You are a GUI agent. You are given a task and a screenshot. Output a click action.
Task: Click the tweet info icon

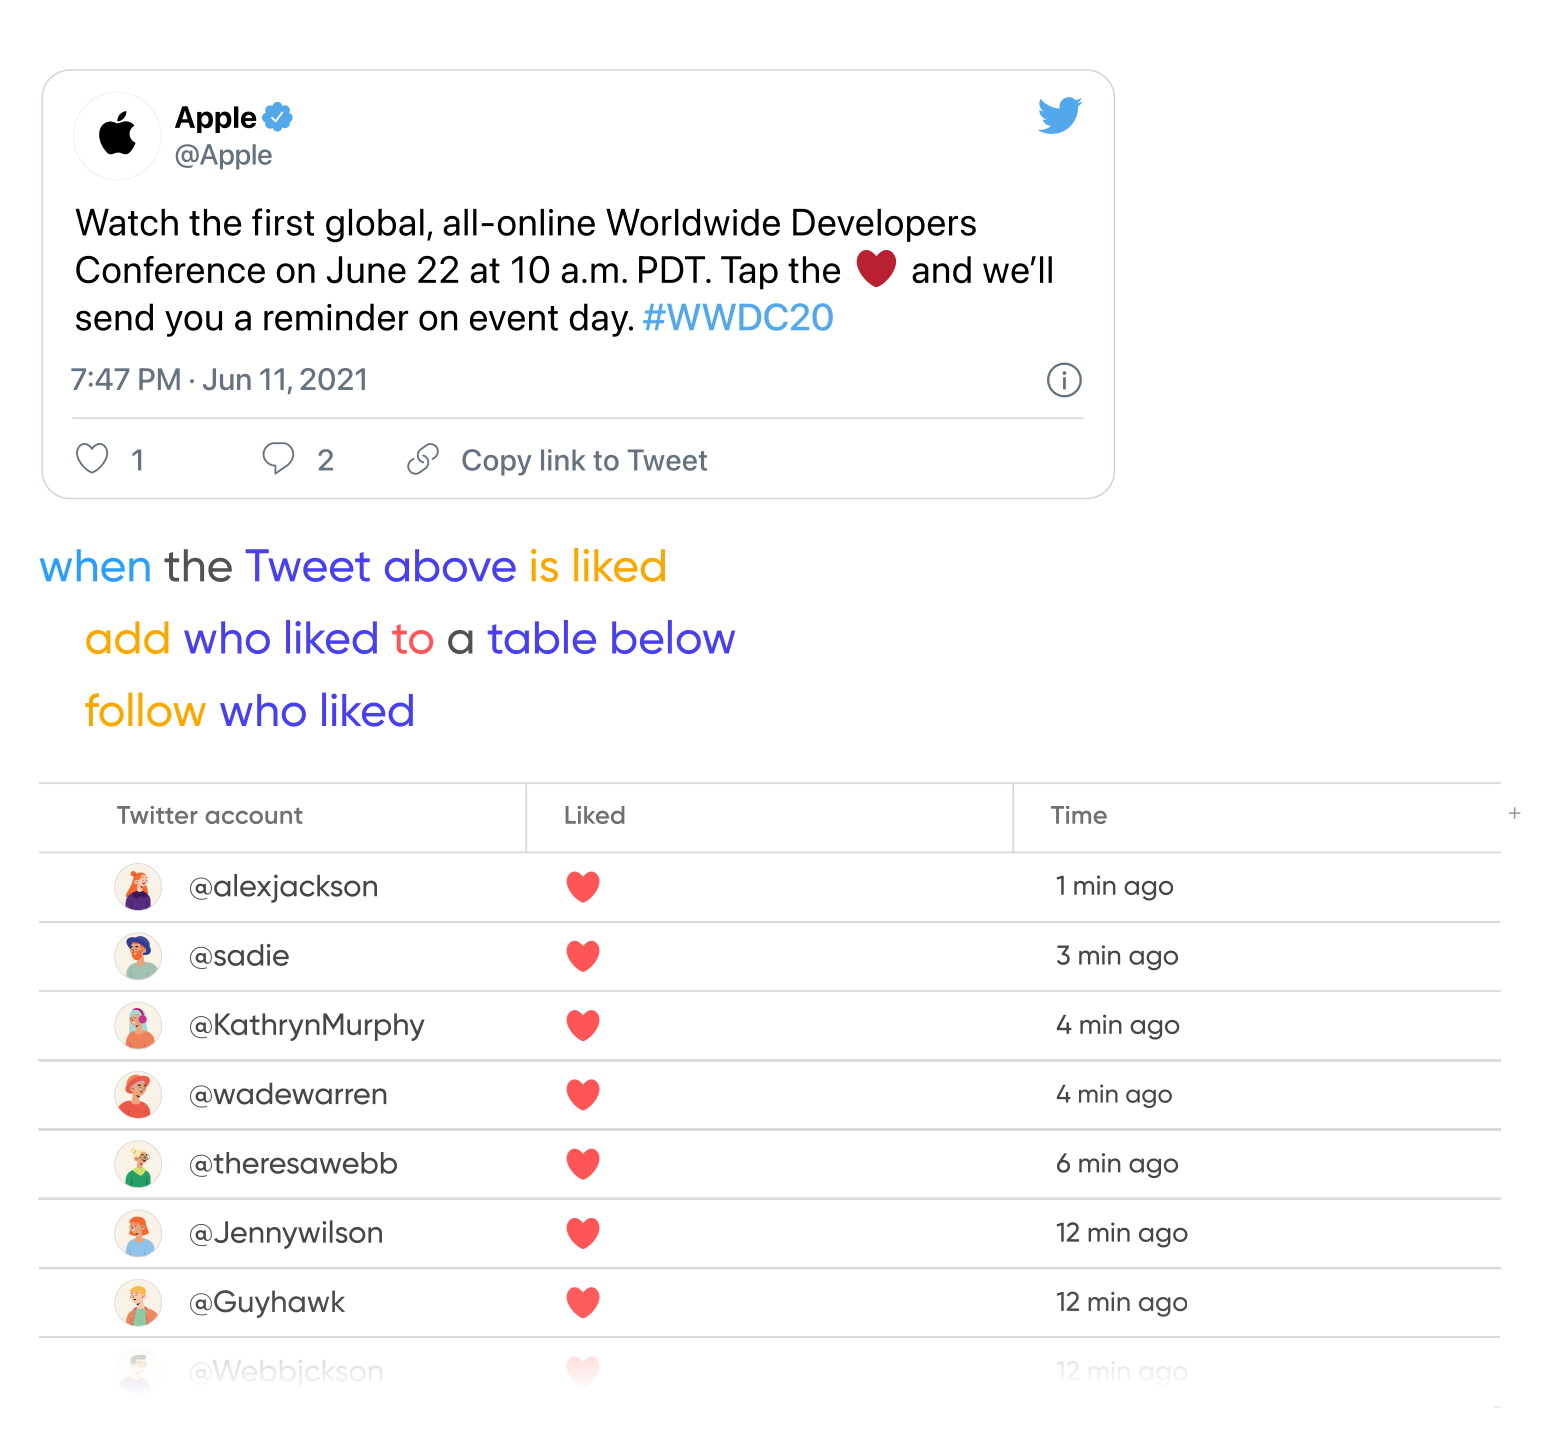pyautogui.click(x=1063, y=380)
